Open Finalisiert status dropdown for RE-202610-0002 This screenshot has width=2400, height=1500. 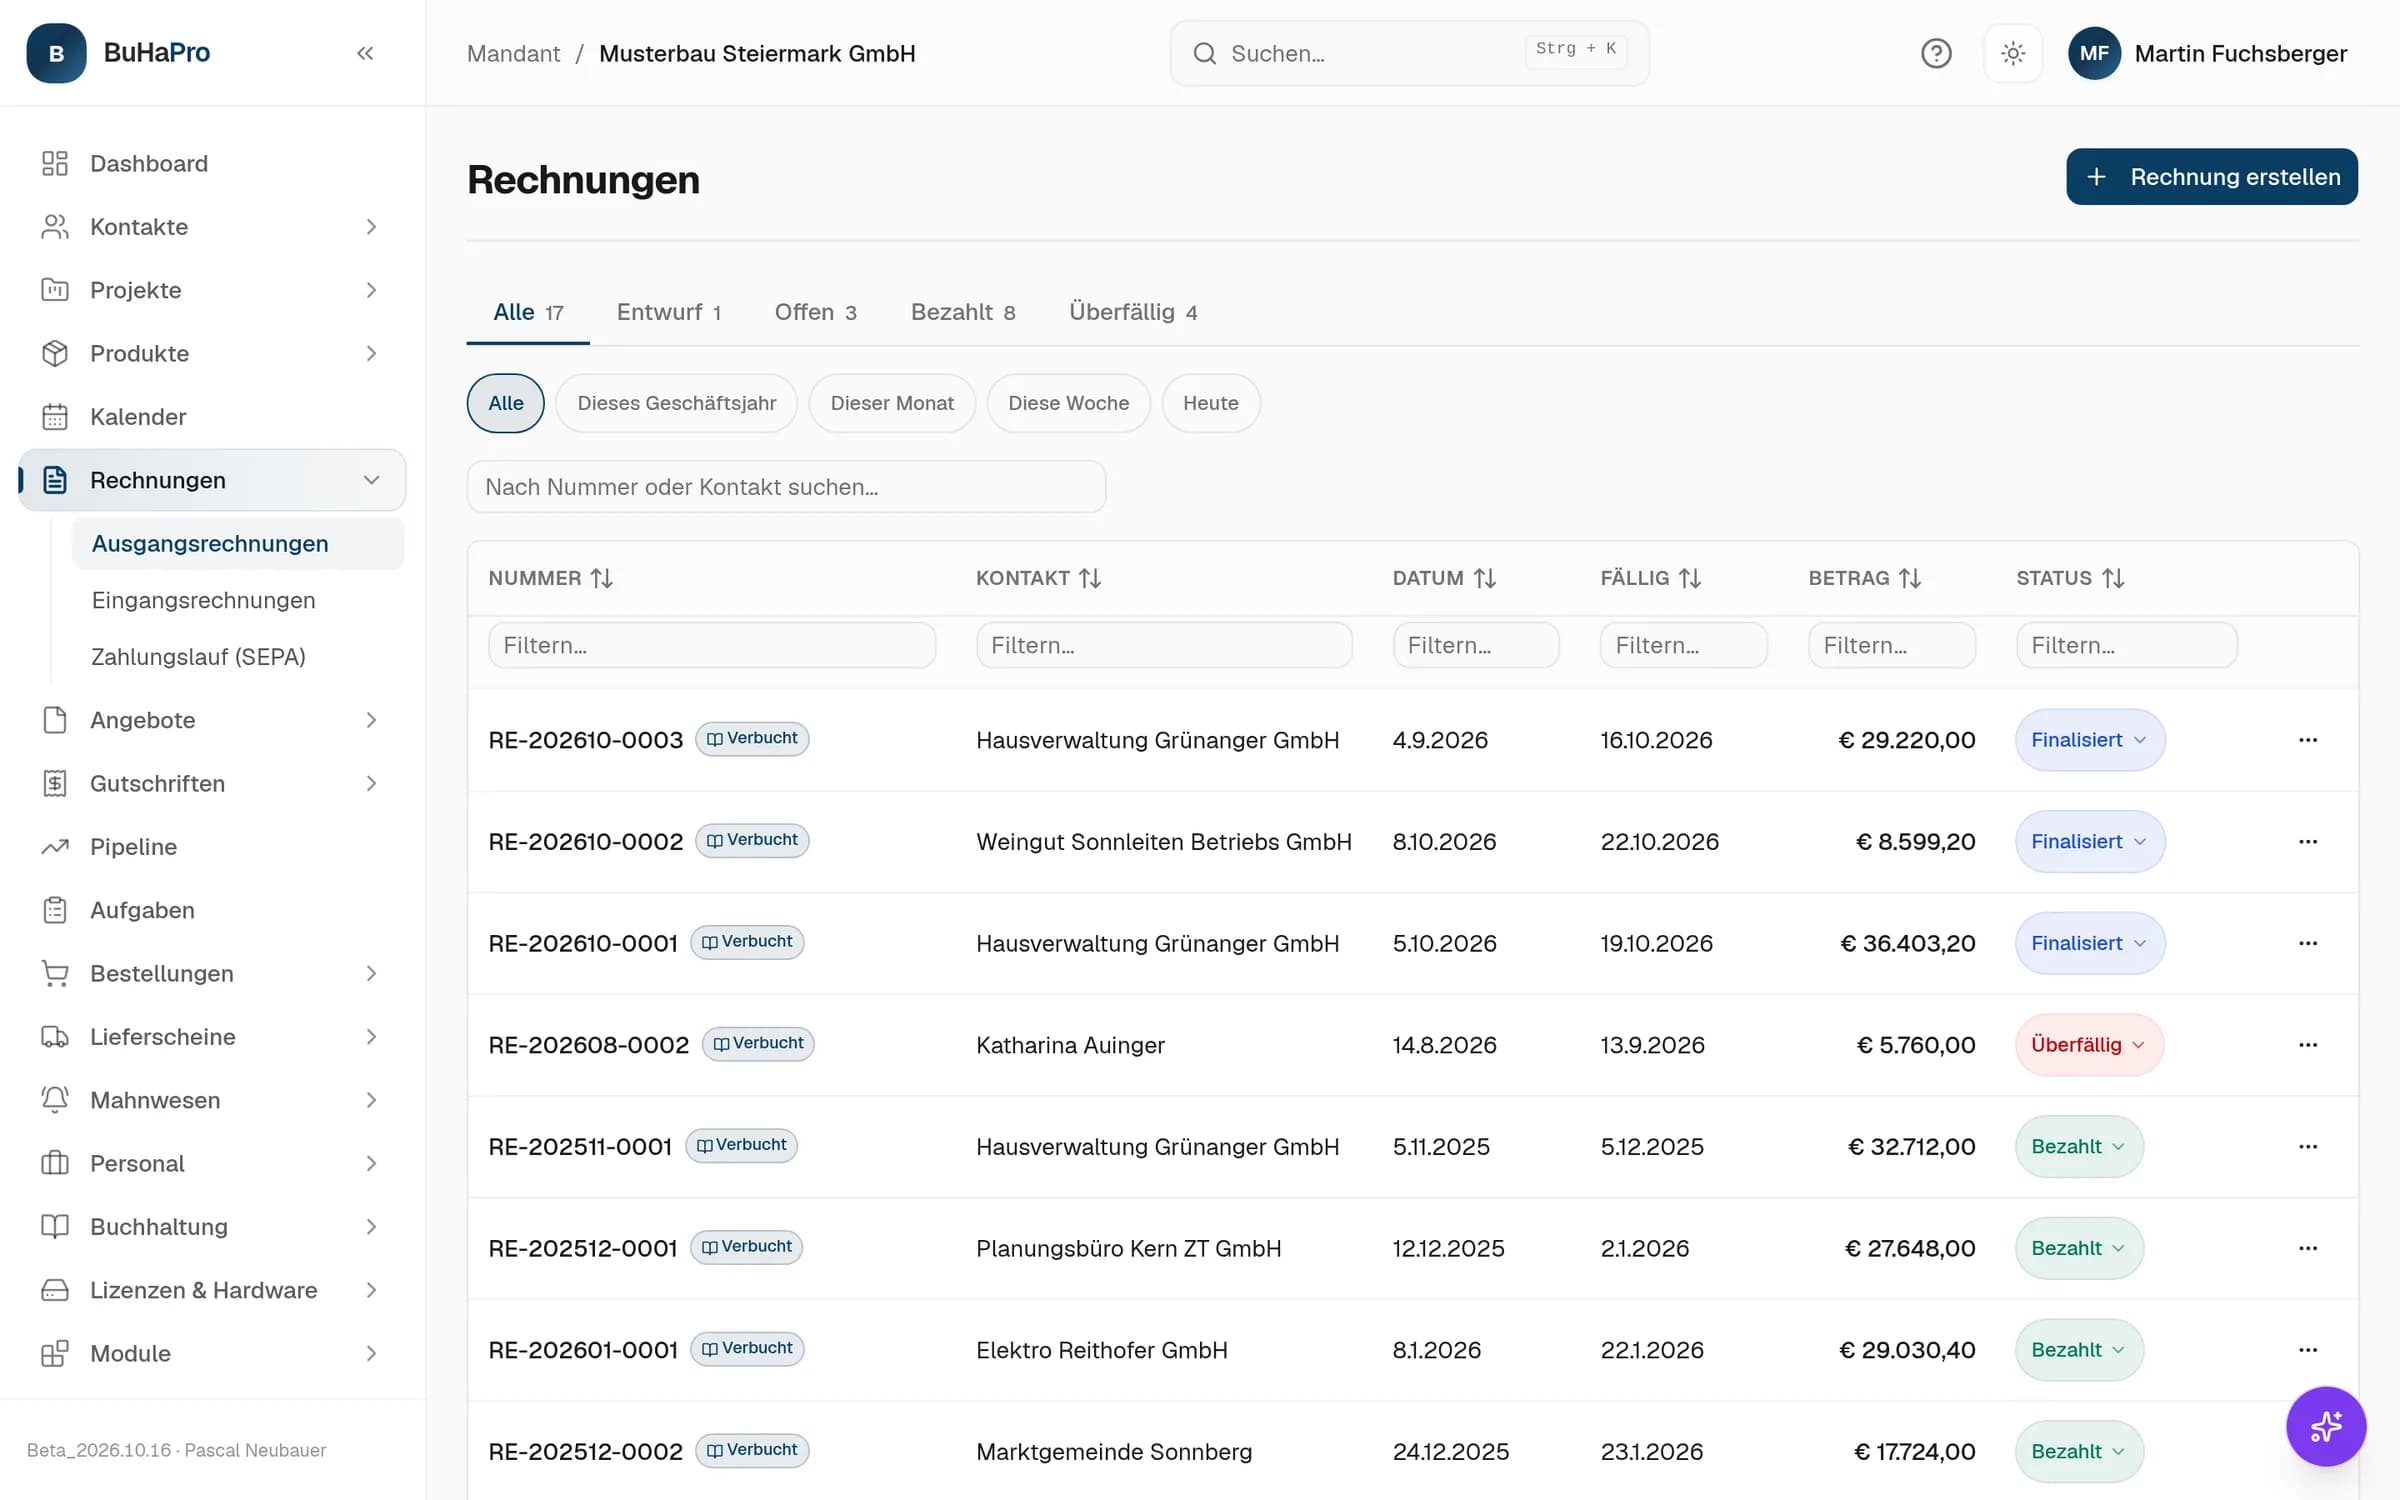click(2090, 842)
